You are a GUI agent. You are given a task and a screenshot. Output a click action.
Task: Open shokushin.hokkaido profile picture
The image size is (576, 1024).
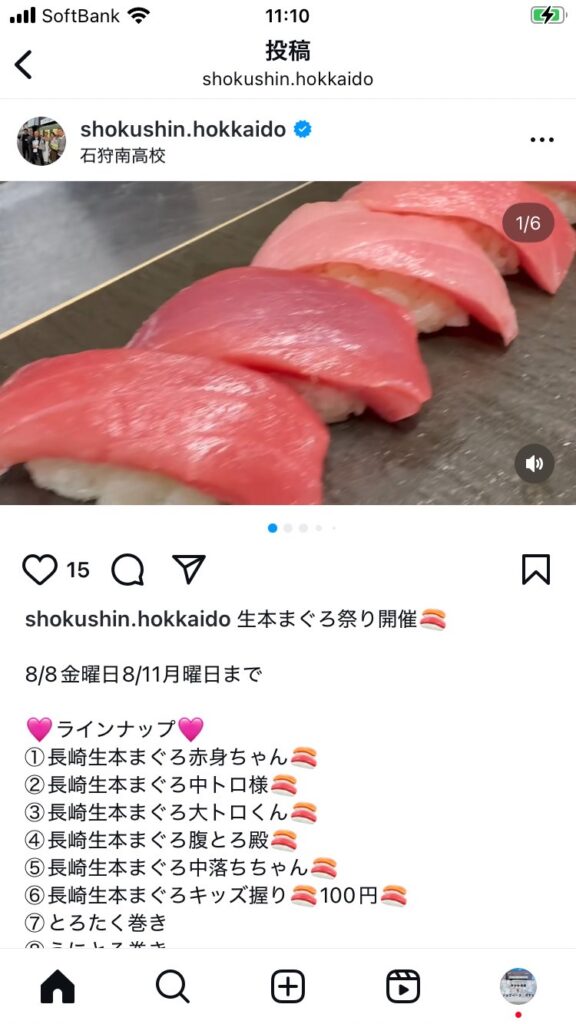click(x=41, y=141)
